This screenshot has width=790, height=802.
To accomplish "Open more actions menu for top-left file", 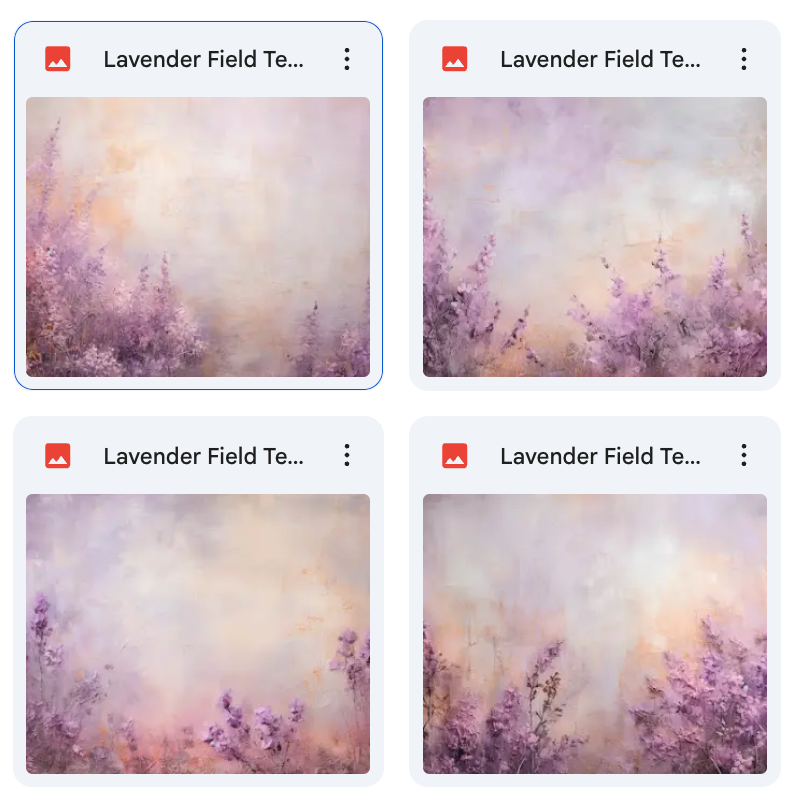I will click(347, 59).
